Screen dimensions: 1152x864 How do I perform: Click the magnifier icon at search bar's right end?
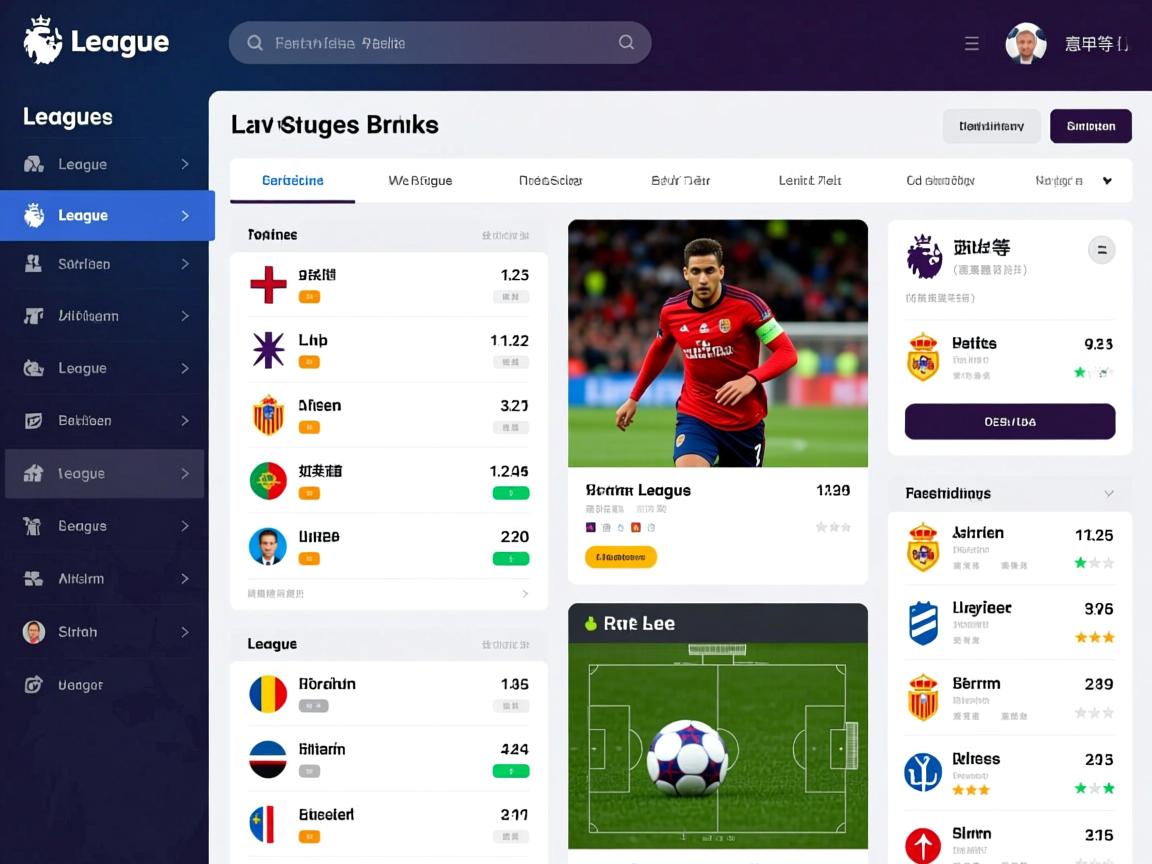626,43
